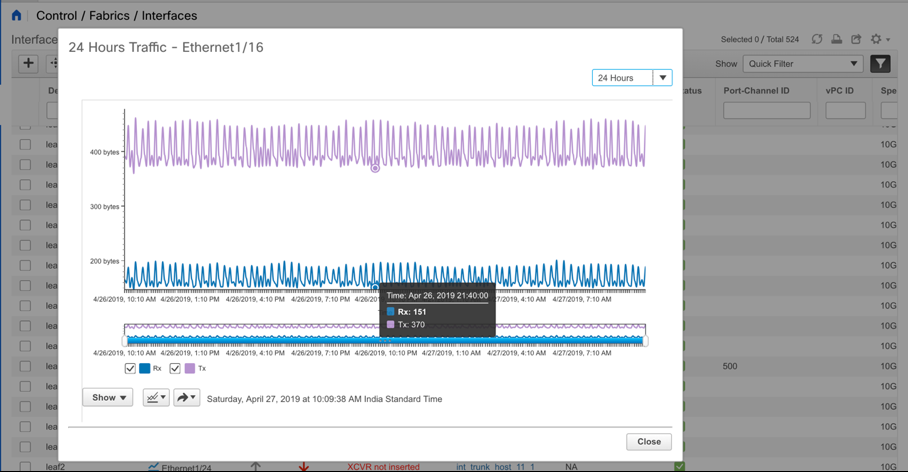Go to Control in the breadcrumb
Image resolution: width=908 pixels, height=472 pixels.
57,16
